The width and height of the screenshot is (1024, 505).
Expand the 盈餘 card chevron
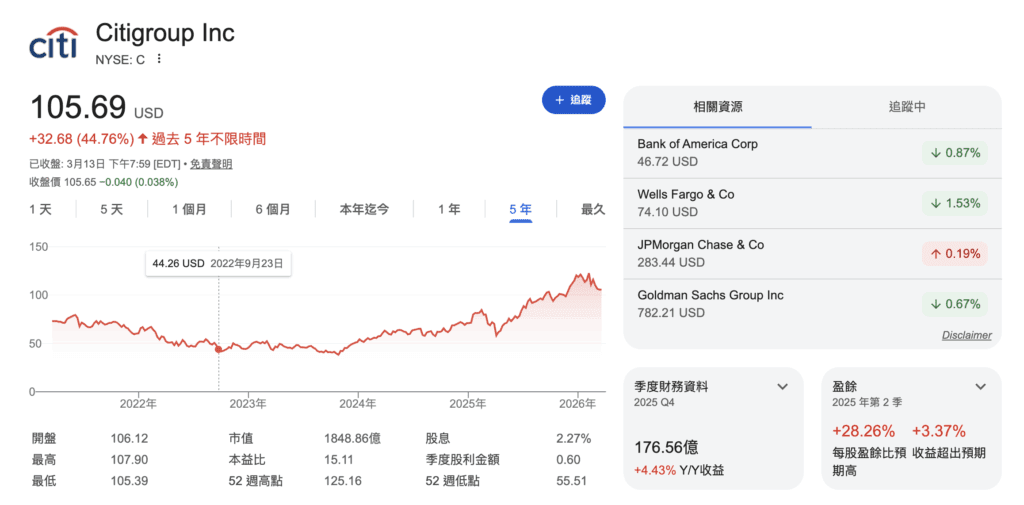click(x=980, y=387)
